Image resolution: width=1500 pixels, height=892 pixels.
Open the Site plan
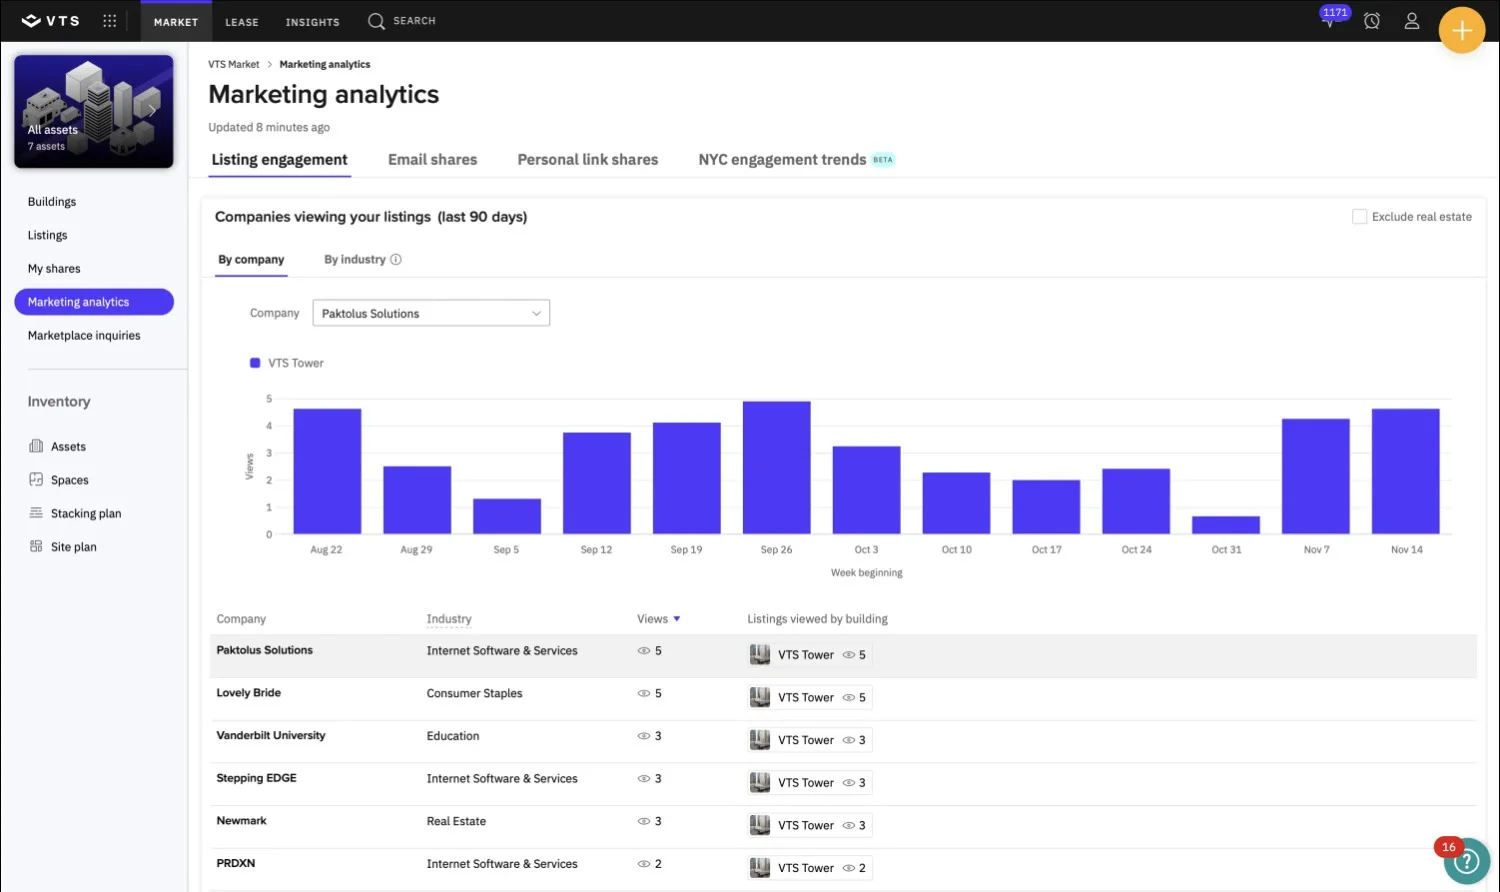point(72,546)
